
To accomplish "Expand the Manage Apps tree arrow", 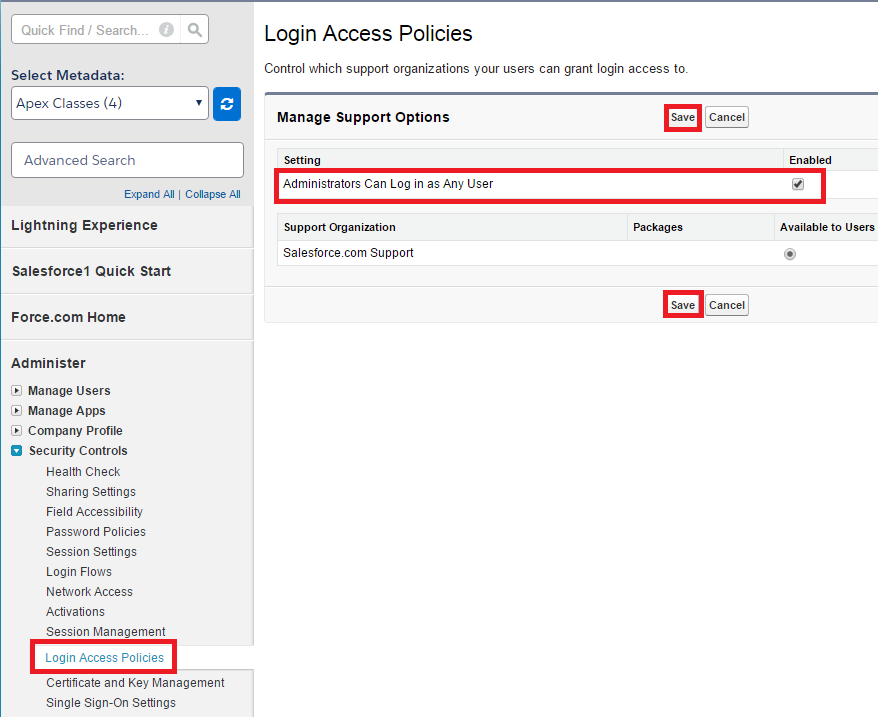I will point(17,411).
